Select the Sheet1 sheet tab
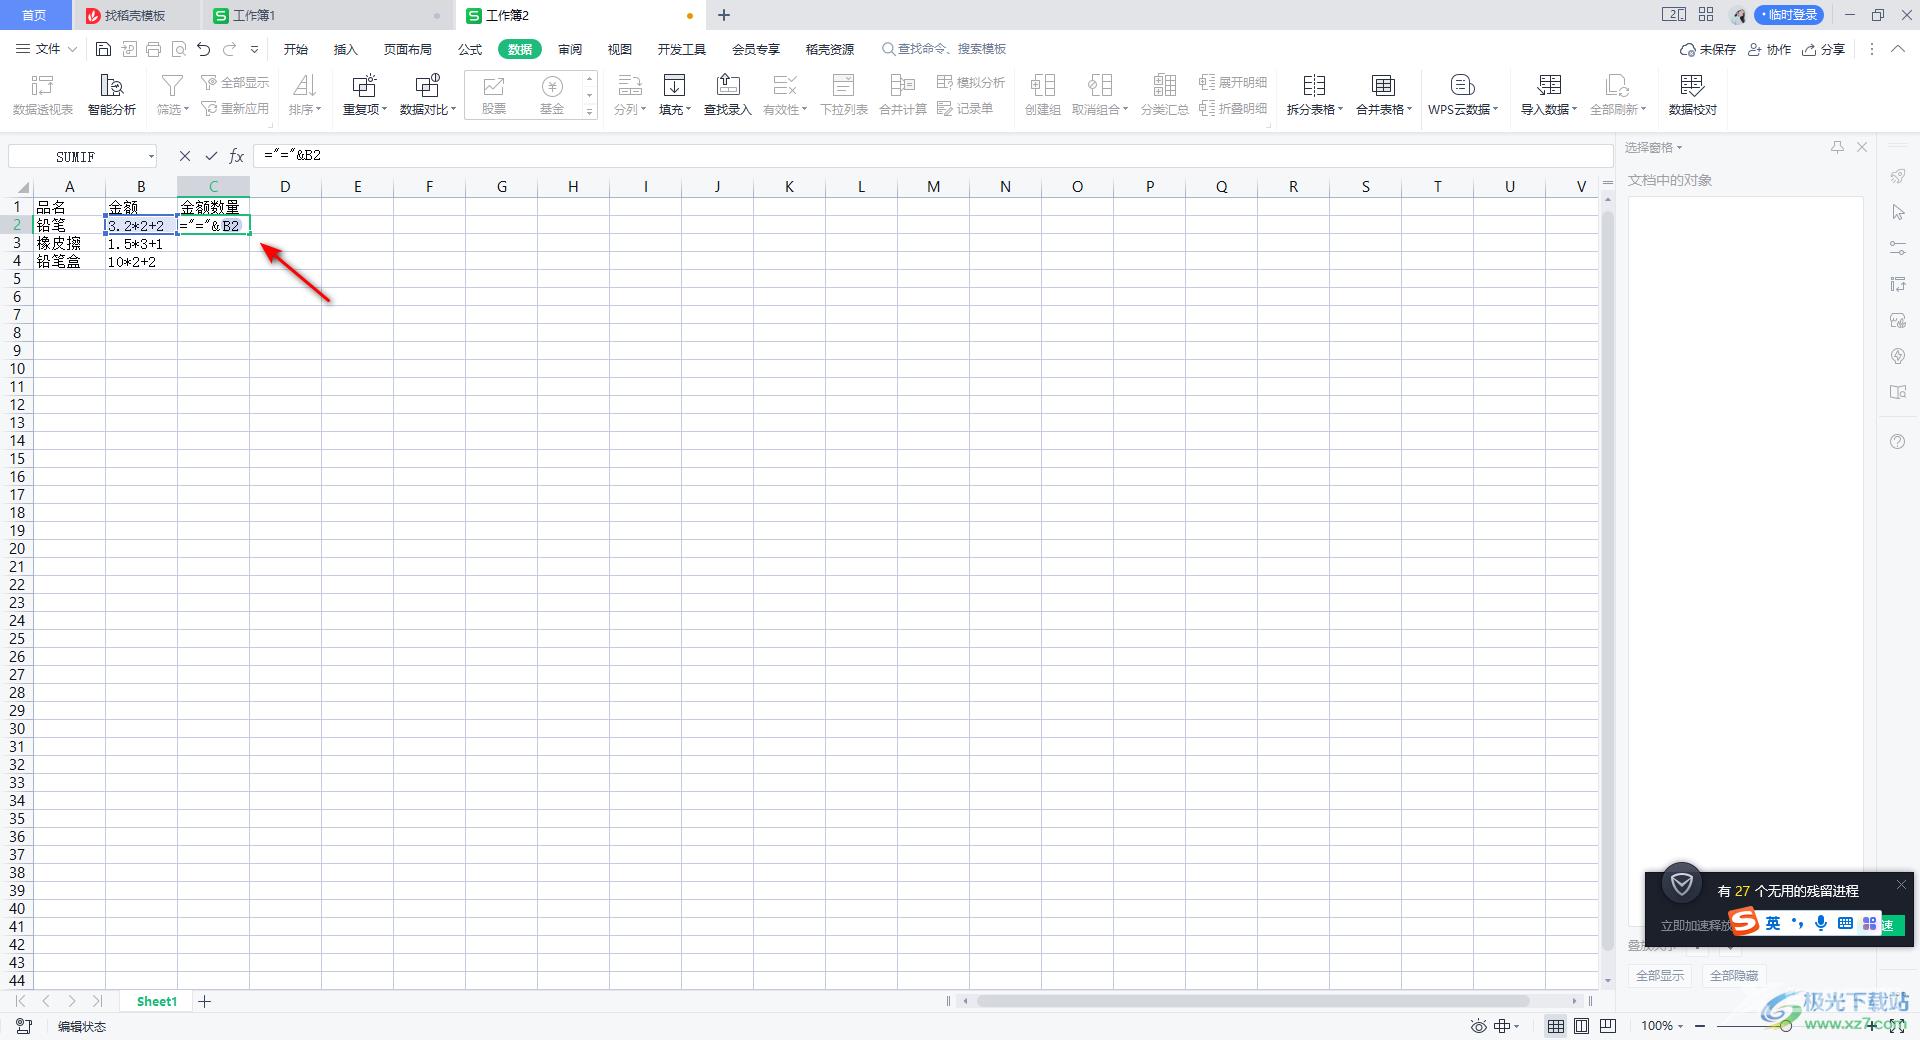The image size is (1920, 1040). 157,1001
